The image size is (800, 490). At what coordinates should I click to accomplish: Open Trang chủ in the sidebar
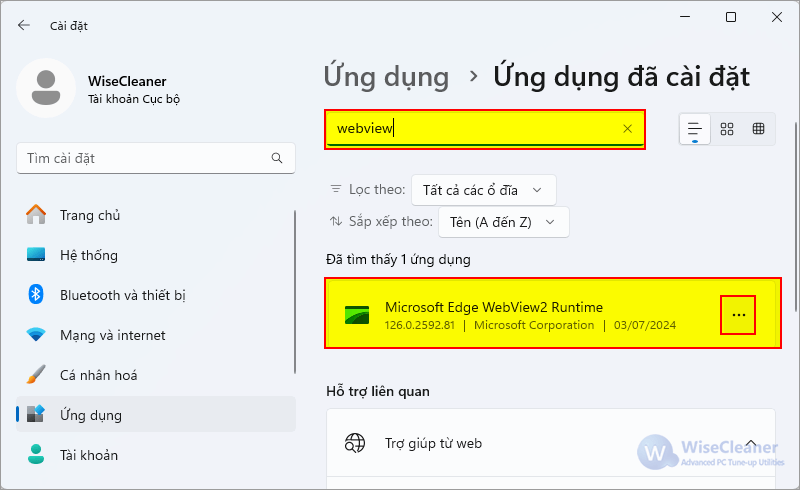point(156,215)
